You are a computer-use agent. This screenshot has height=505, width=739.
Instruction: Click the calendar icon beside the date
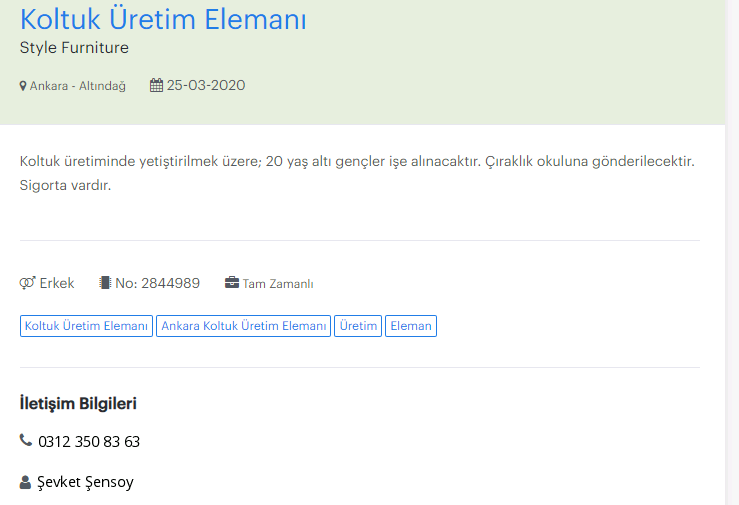click(x=156, y=85)
